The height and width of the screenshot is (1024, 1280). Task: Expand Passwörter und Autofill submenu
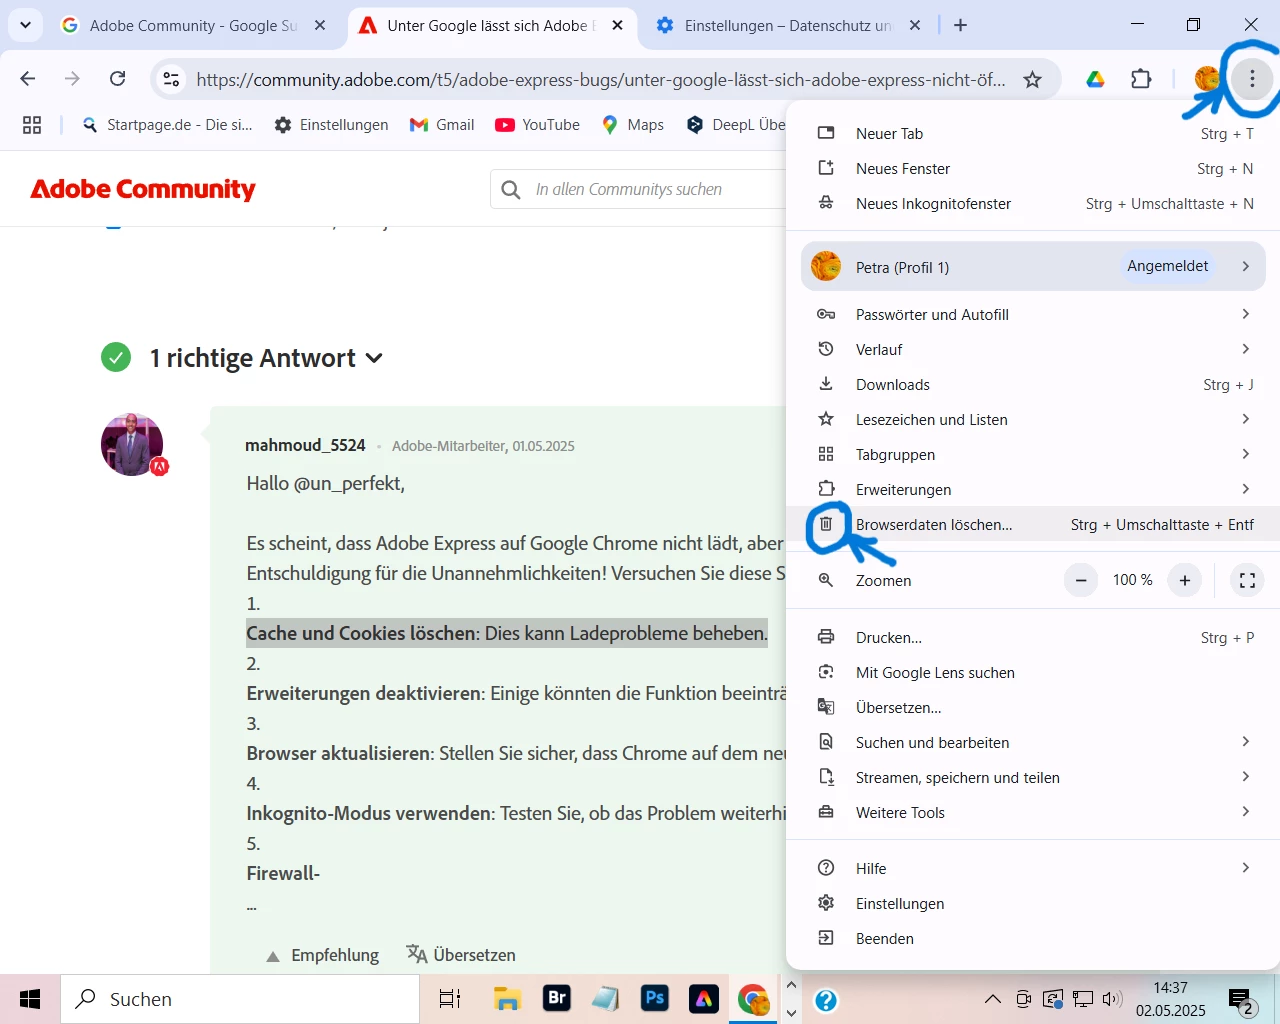1033,315
